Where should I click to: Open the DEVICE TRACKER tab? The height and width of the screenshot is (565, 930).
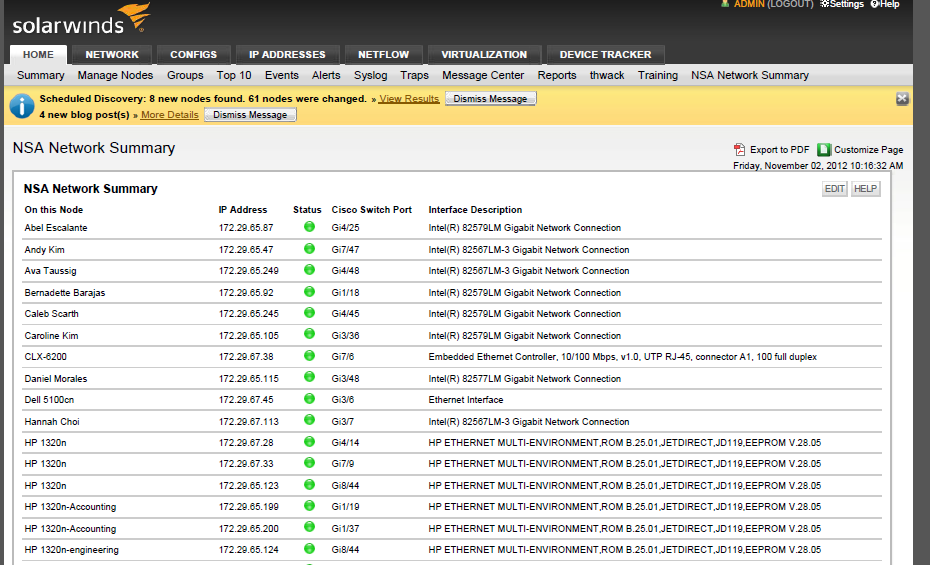pyautogui.click(x=605, y=55)
